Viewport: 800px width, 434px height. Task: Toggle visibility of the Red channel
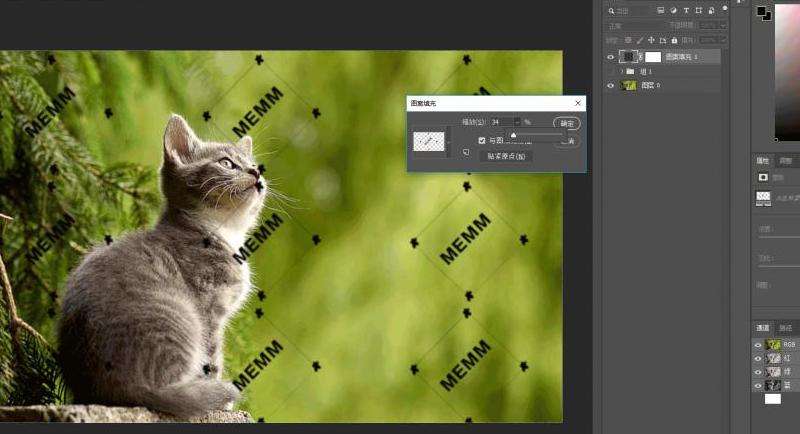758,359
